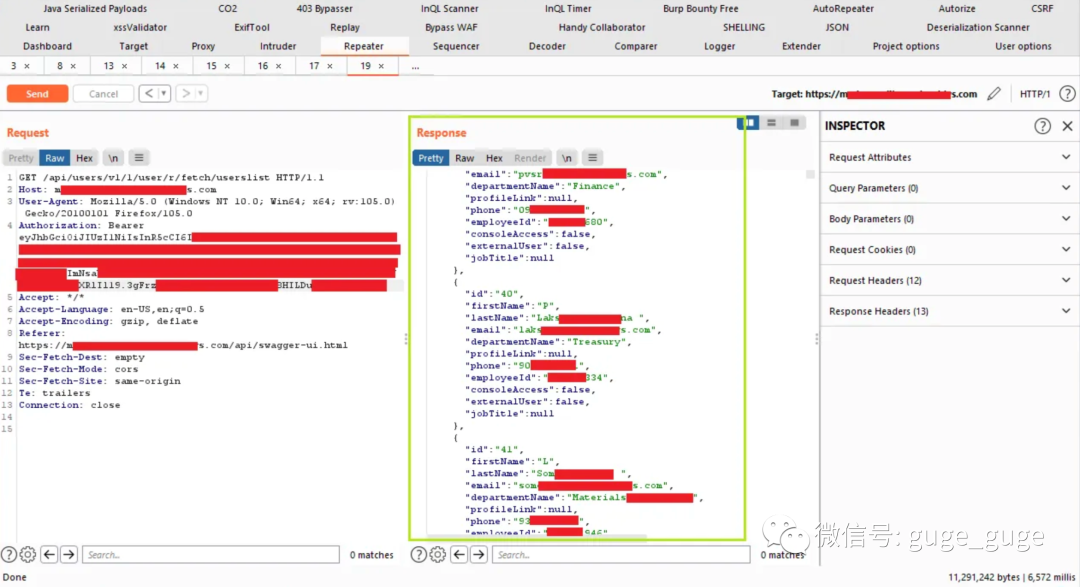Open the Dashboard tab
Image resolution: width=1080 pixels, height=587 pixels.
48,46
